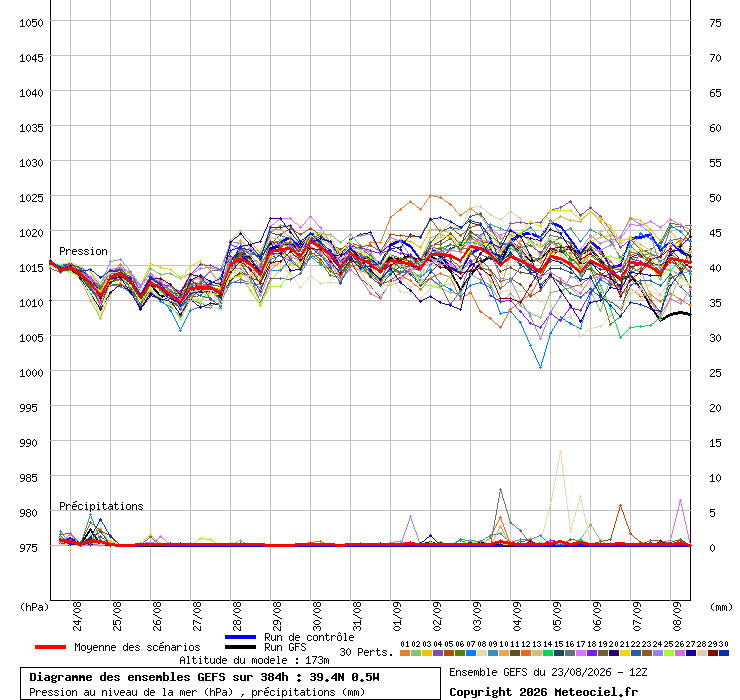Image resolution: width=740 pixels, height=700 pixels.
Task: Click the 'Run de contrôle' legend label
Action: (309, 637)
